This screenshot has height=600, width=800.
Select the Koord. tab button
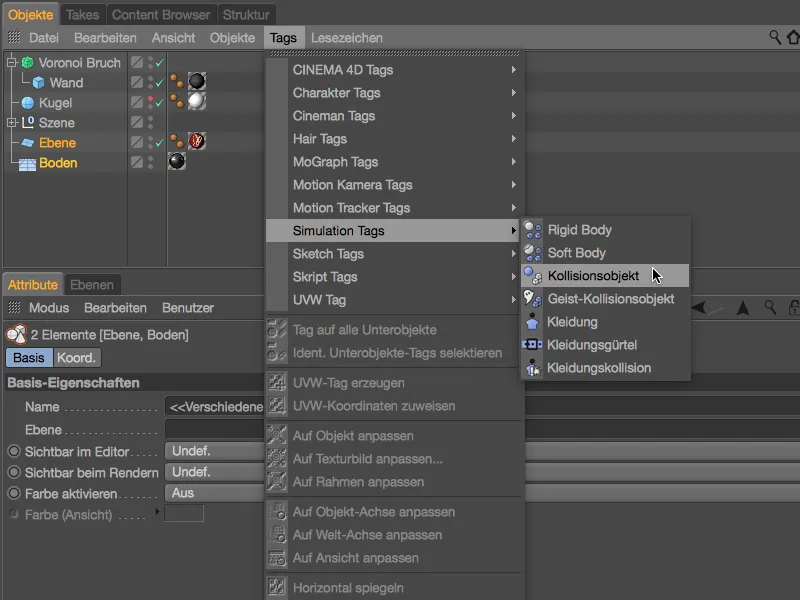[77, 358]
